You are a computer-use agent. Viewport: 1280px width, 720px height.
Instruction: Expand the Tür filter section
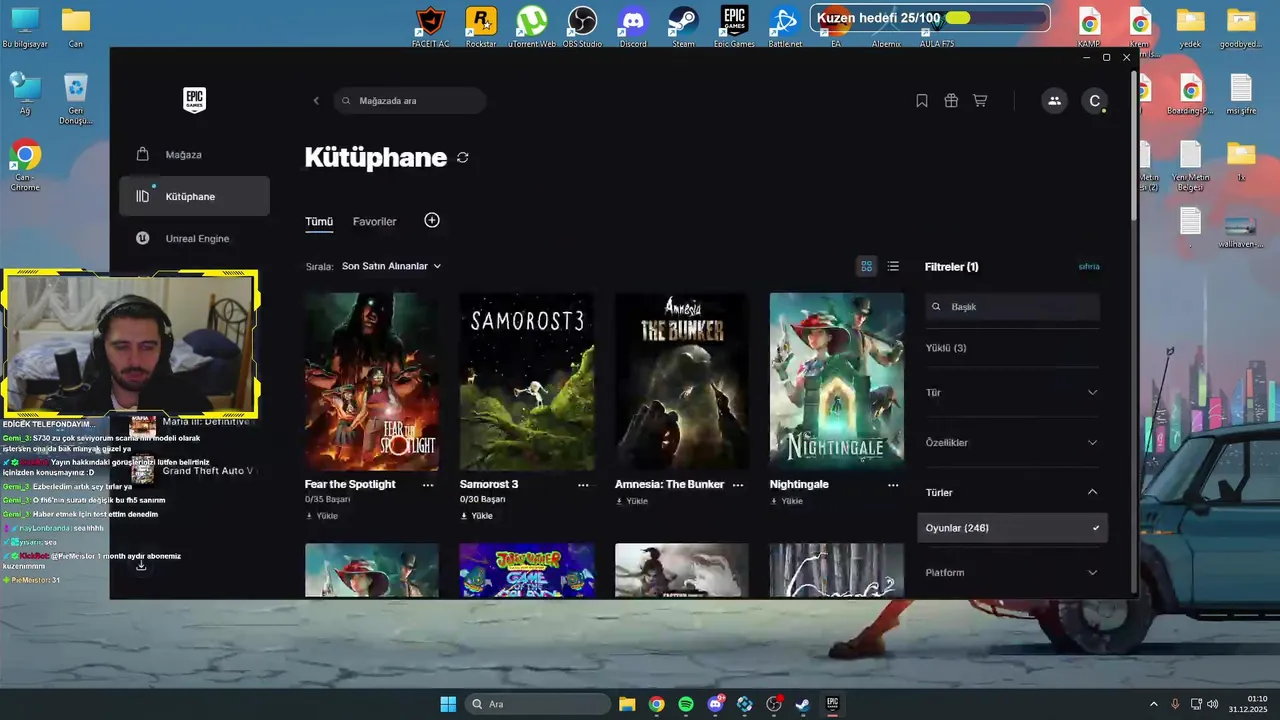pos(1012,393)
